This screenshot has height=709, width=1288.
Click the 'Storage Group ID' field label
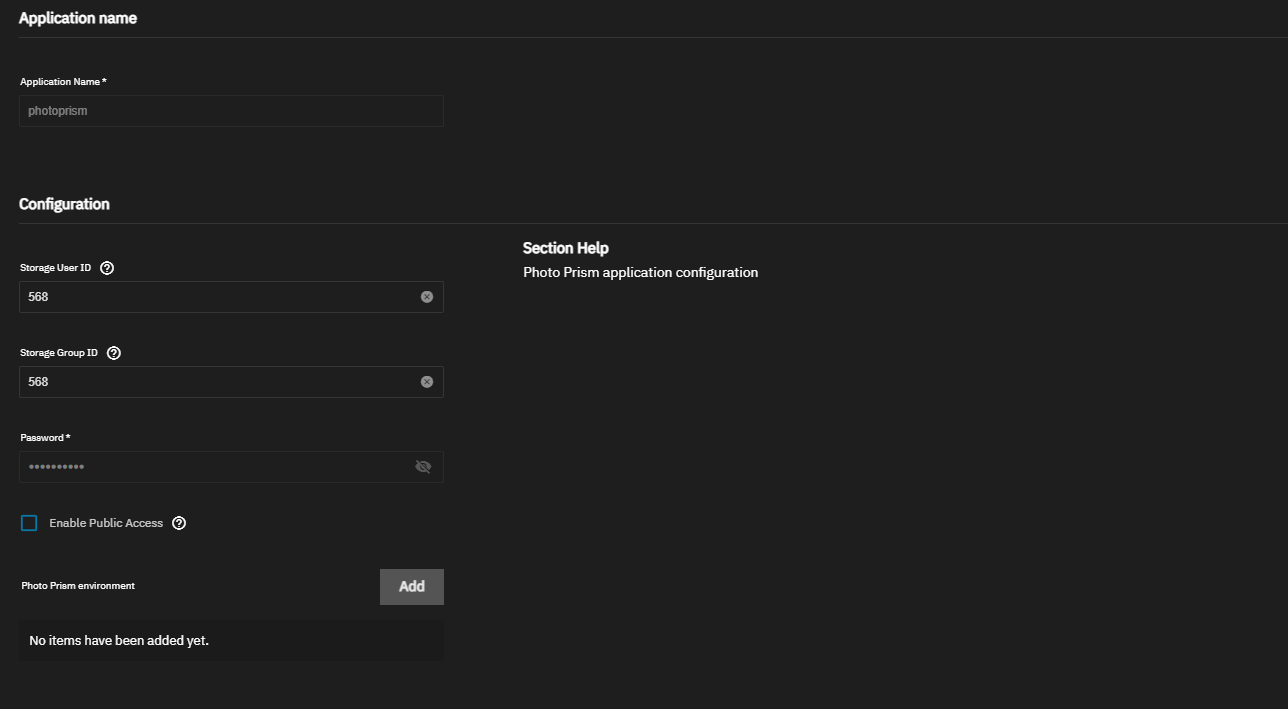pyautogui.click(x=59, y=353)
